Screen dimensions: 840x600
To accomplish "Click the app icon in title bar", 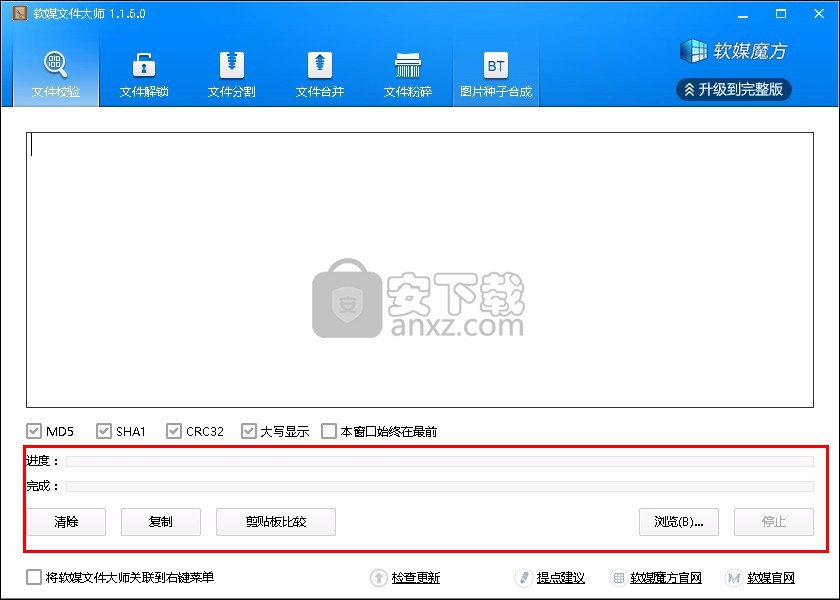I will tap(20, 13).
